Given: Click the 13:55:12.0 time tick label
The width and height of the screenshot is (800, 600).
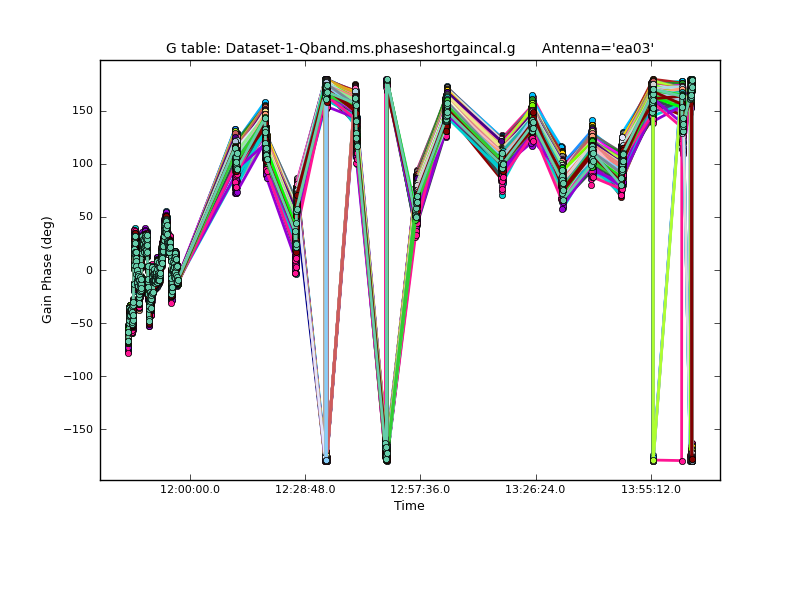Looking at the screenshot, I should (x=651, y=489).
